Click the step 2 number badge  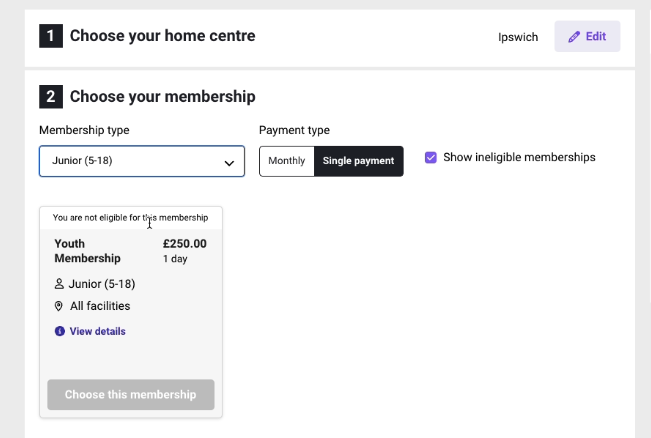point(51,97)
